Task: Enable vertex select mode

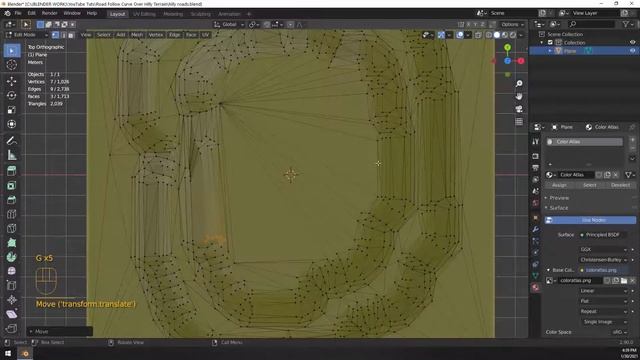Action: 56,35
